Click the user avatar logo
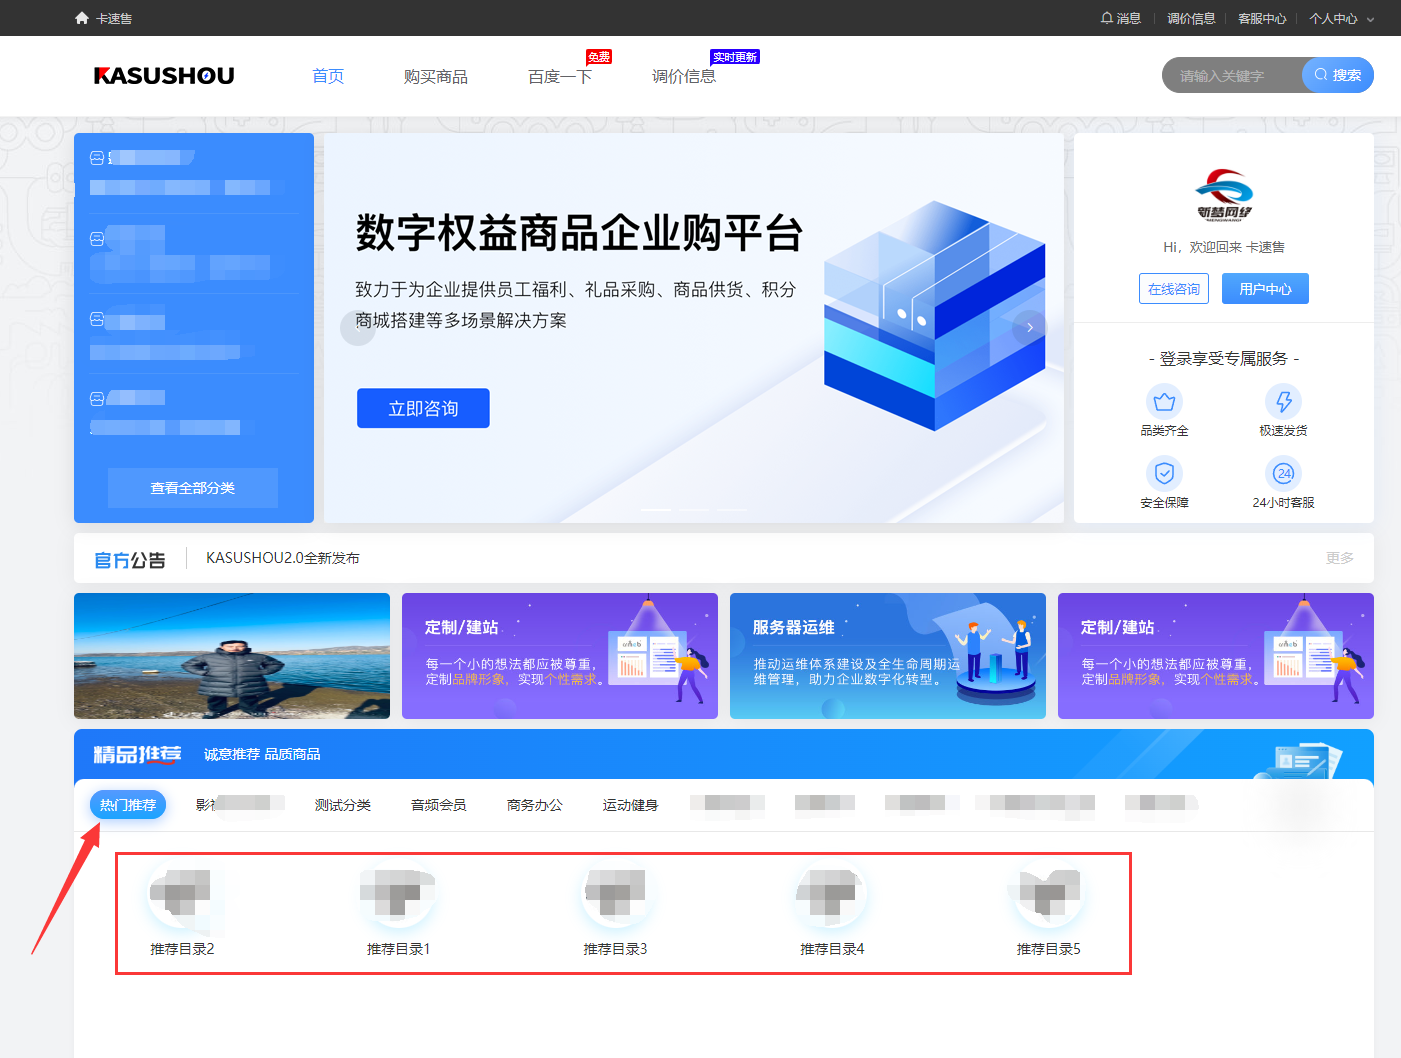 pyautogui.click(x=1224, y=195)
